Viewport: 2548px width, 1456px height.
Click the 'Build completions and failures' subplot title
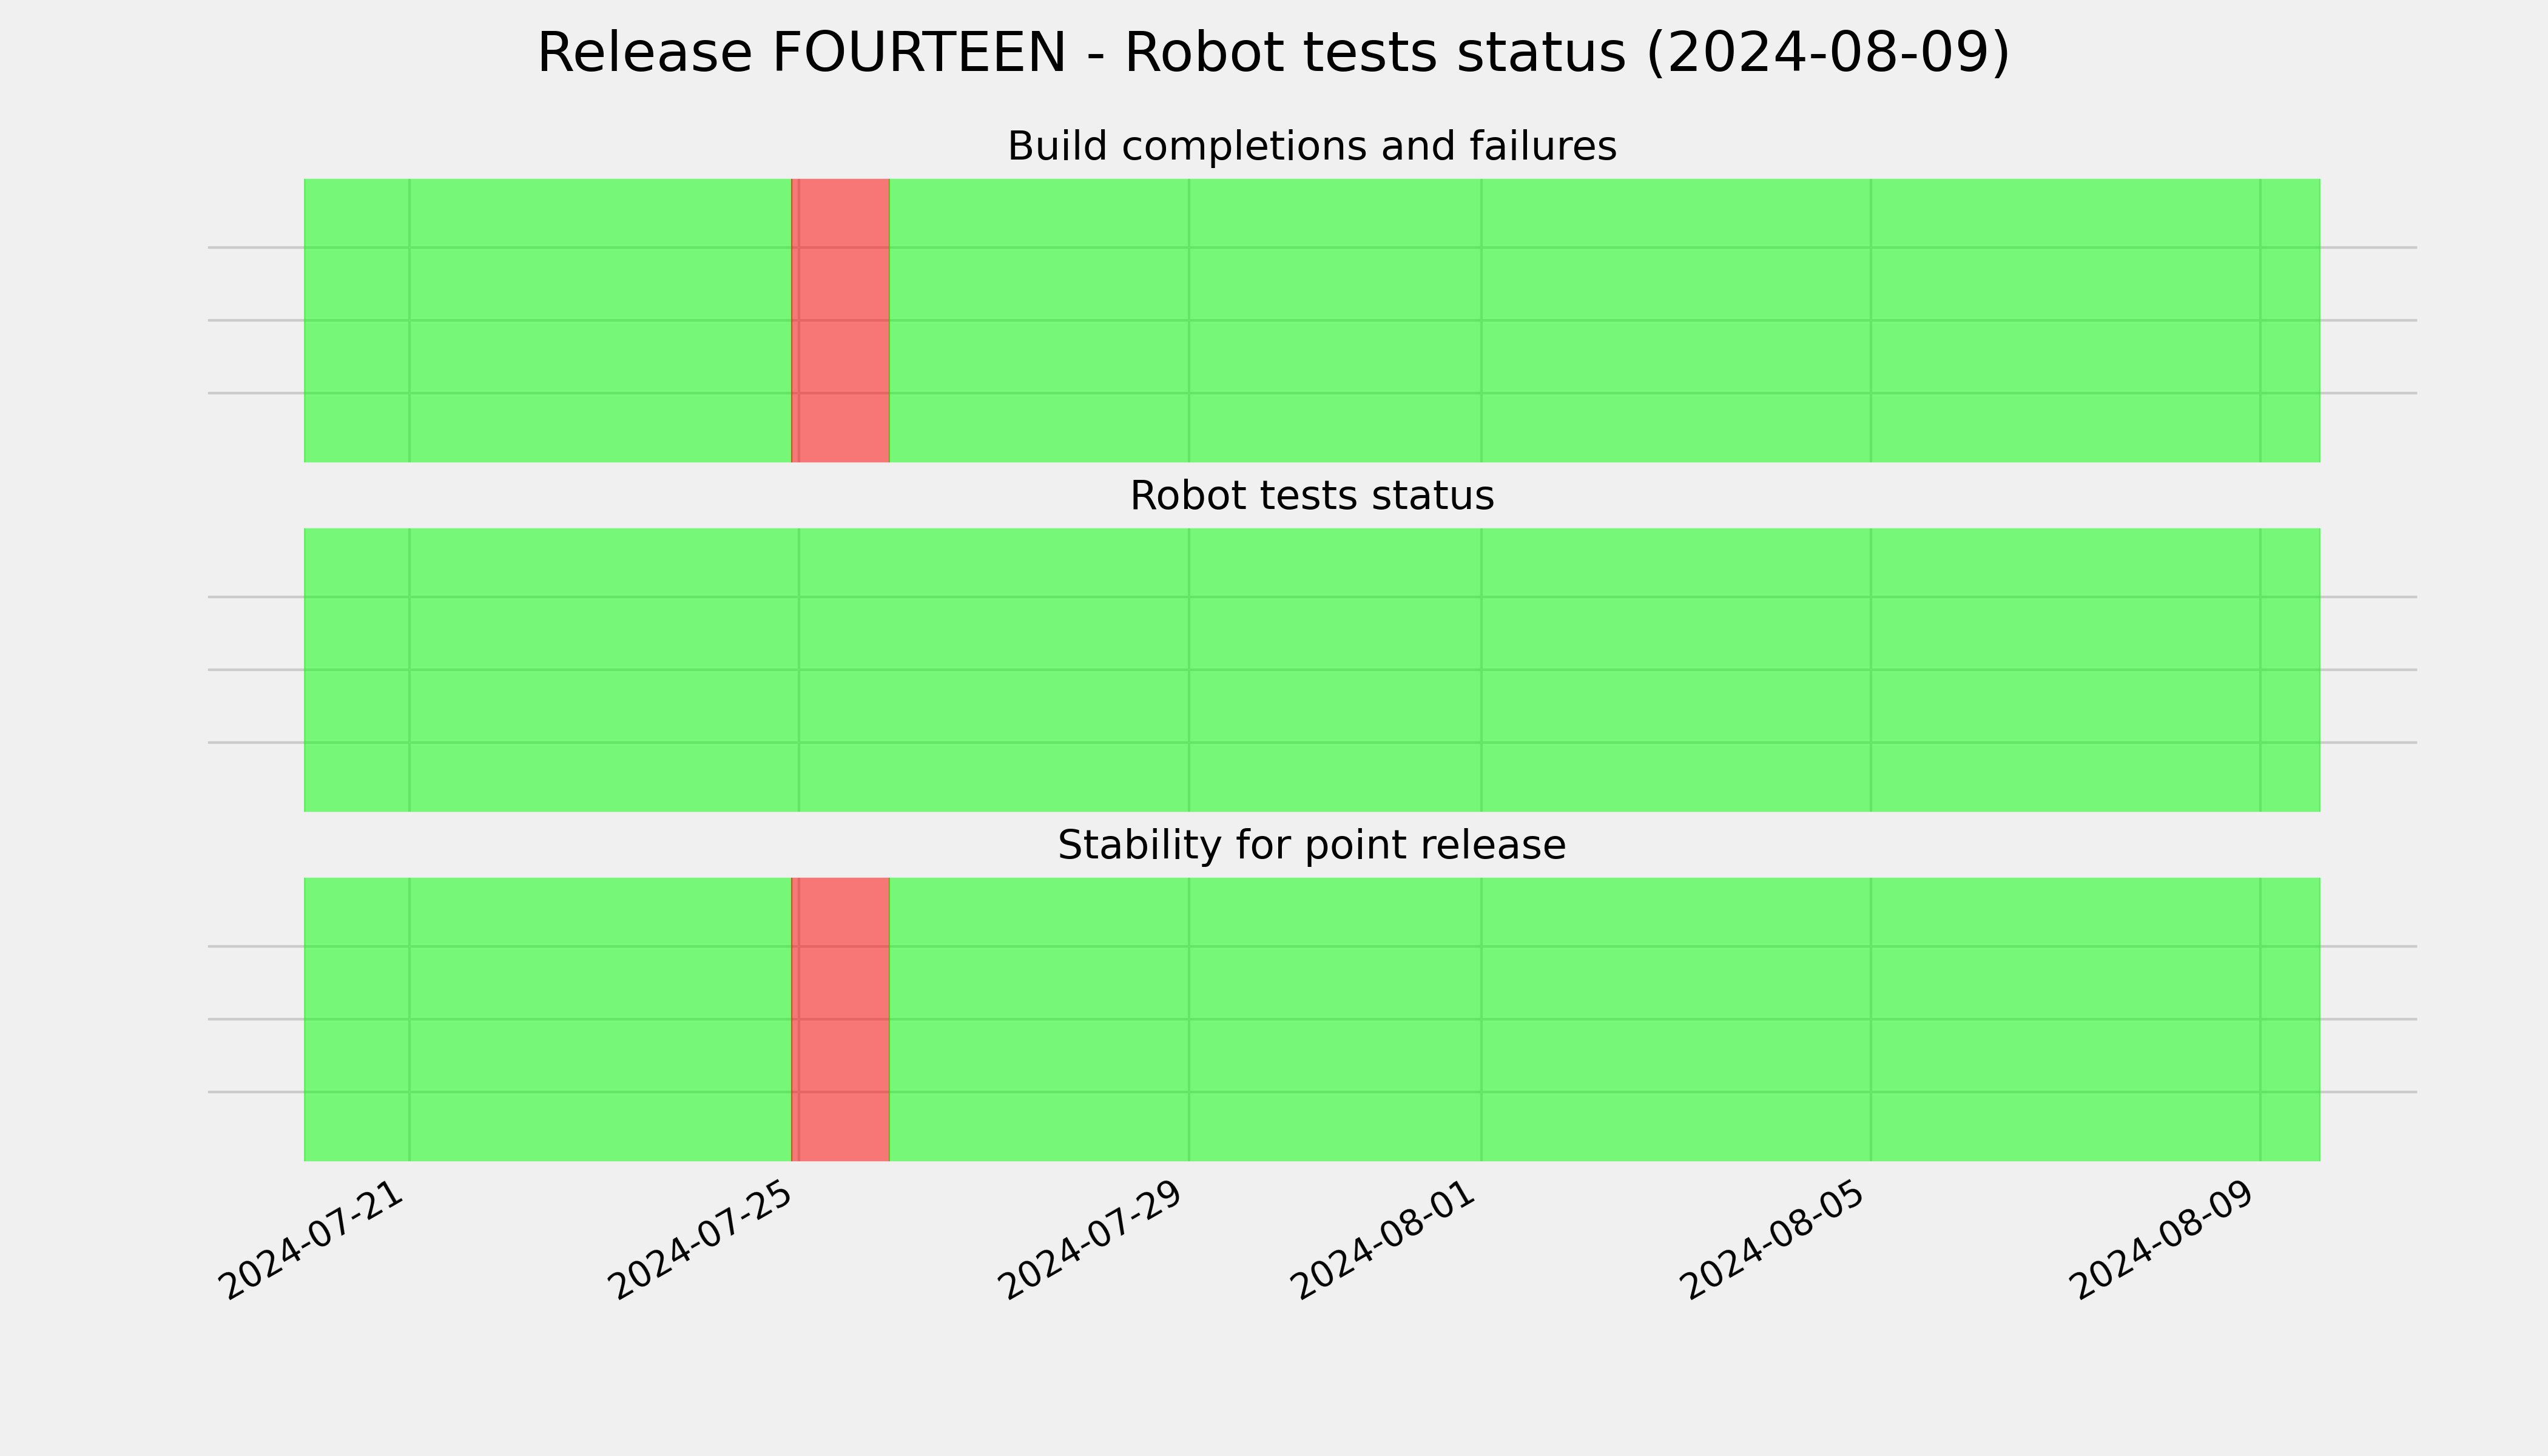1311,146
